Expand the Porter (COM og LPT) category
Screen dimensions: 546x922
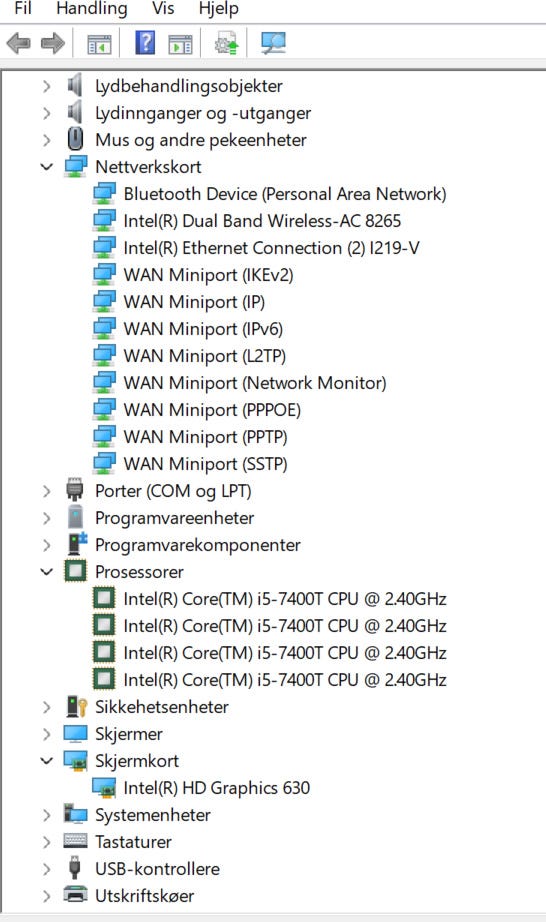(46, 491)
